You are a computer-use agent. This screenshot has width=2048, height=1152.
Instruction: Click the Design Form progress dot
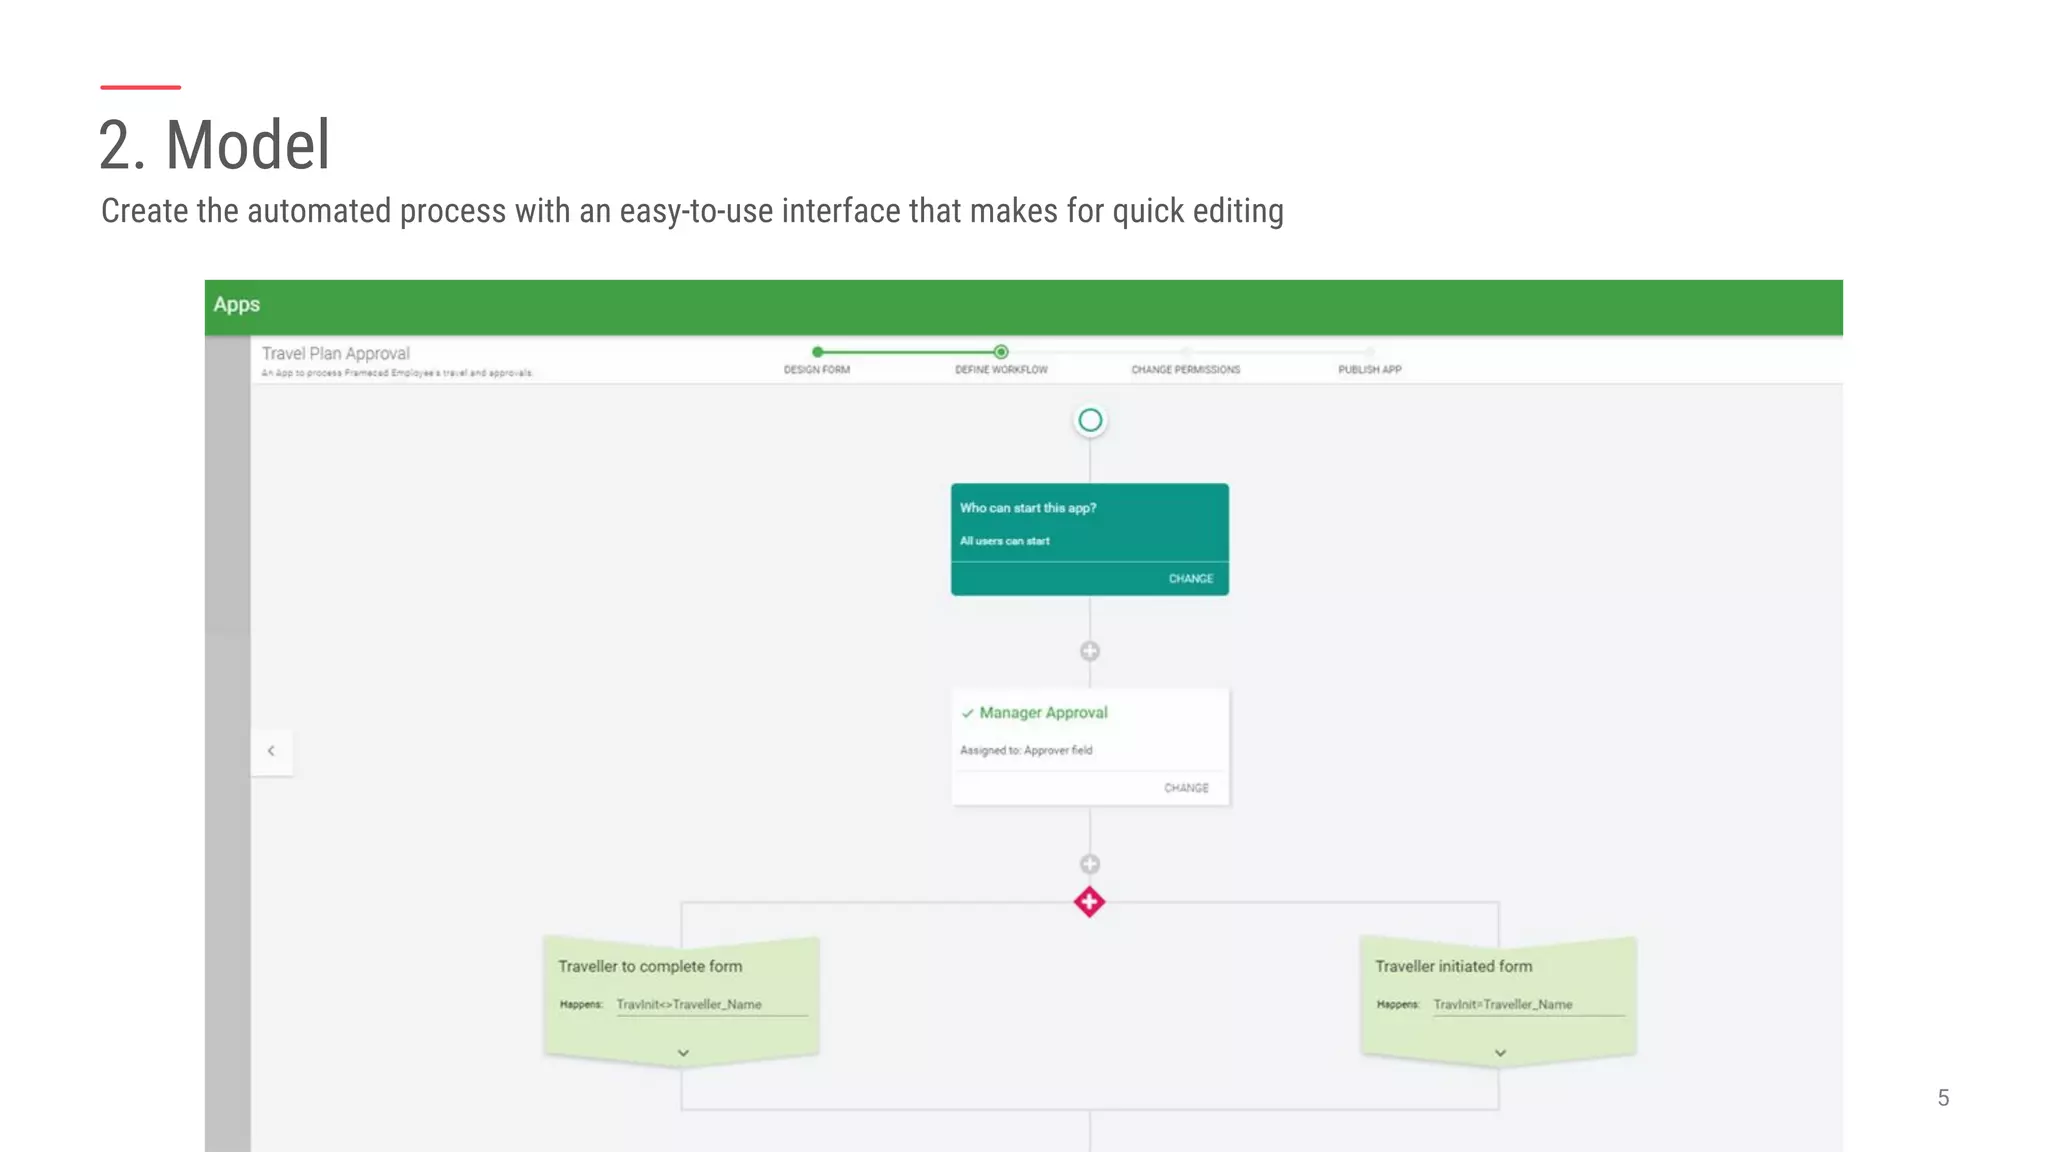tap(818, 352)
